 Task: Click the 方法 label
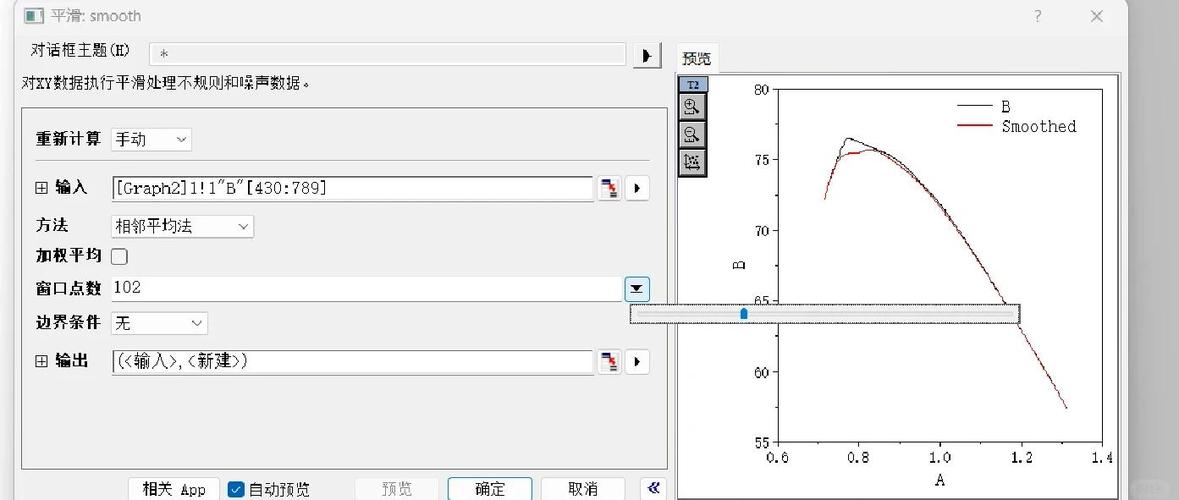(52, 225)
